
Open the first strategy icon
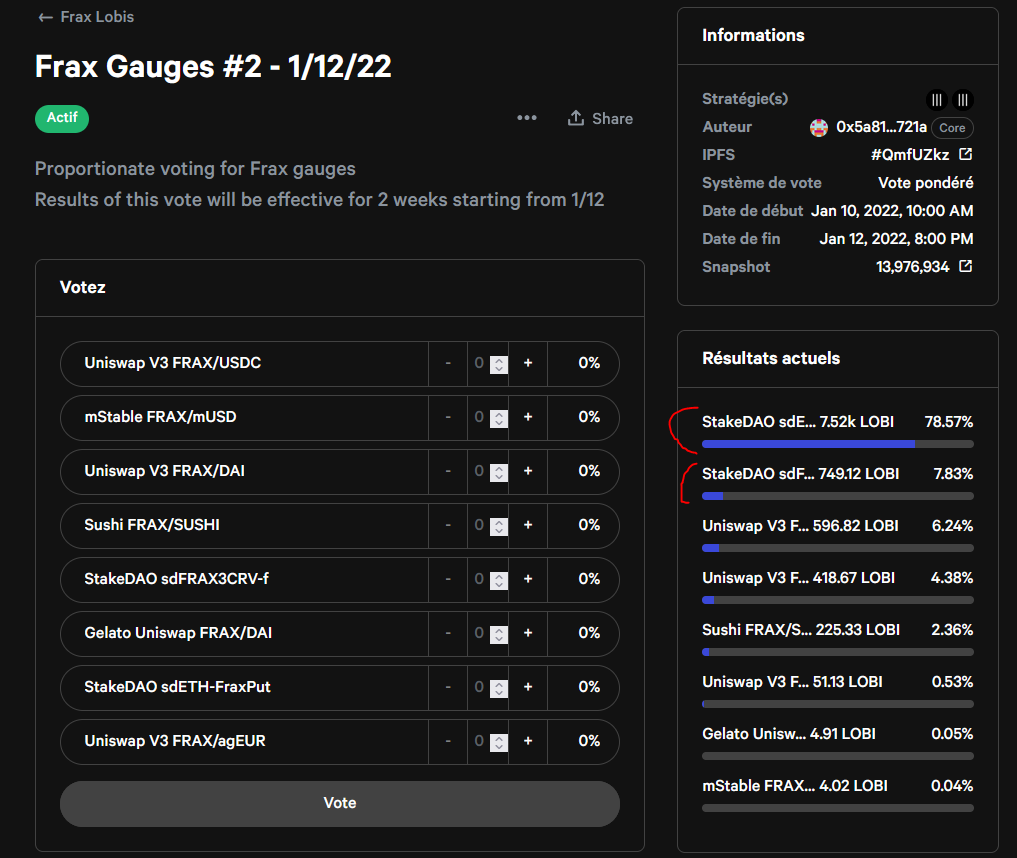(937, 100)
